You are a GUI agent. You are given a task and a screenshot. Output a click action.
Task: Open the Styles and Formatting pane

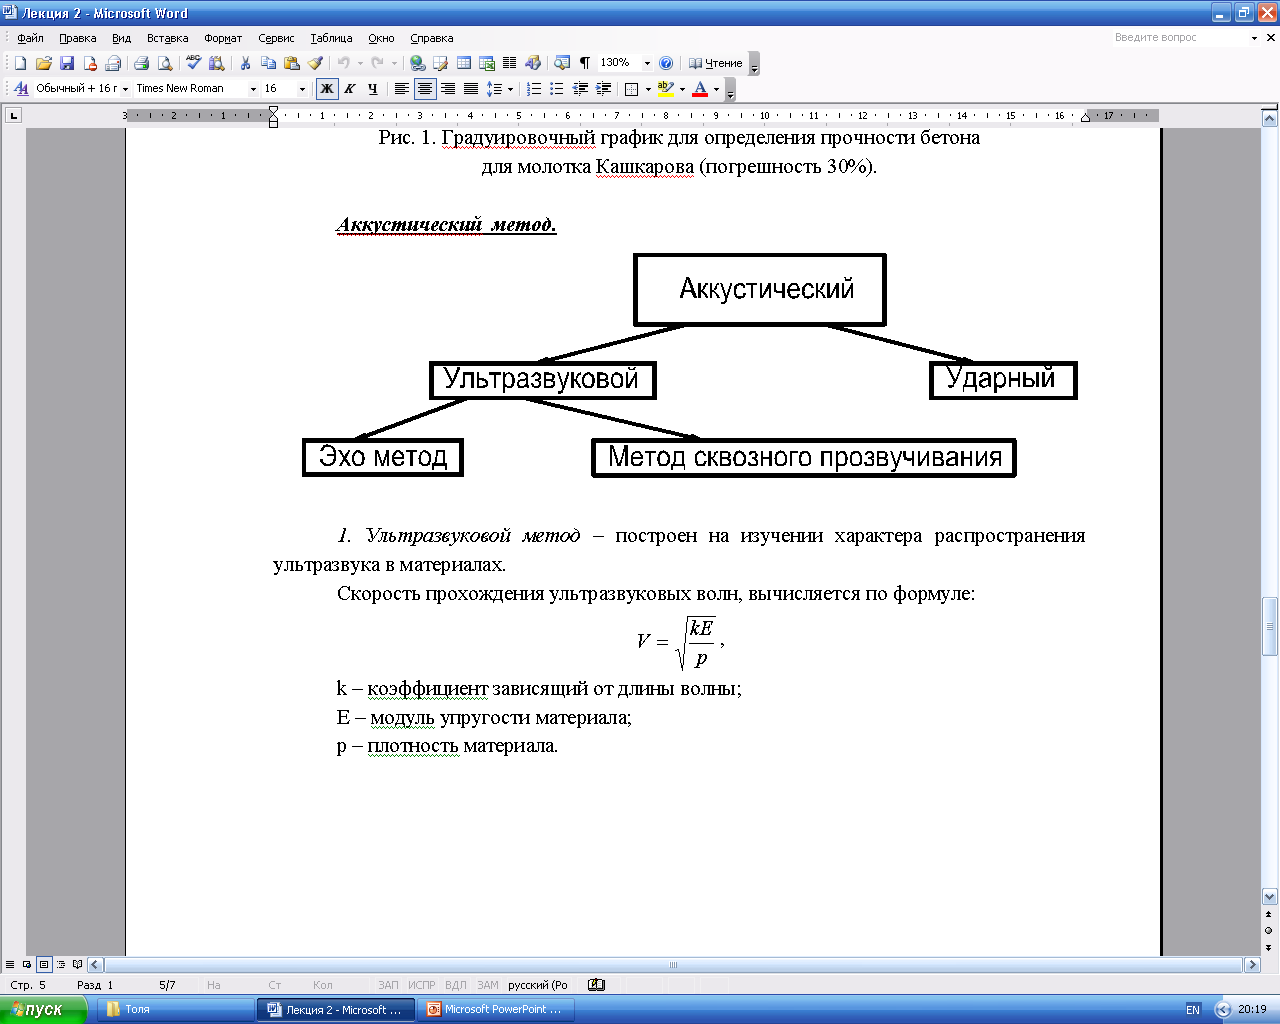pyautogui.click(x=20, y=89)
